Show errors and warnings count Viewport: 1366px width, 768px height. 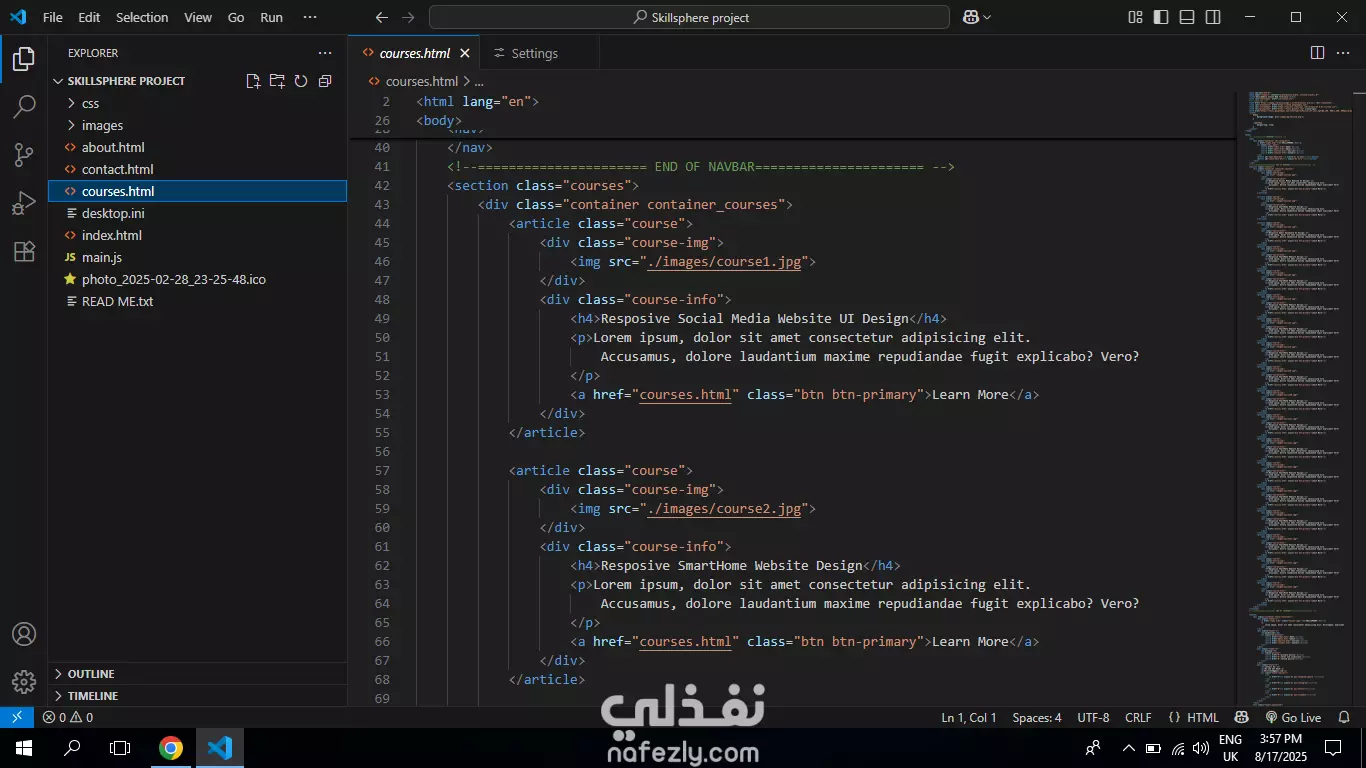(x=68, y=717)
